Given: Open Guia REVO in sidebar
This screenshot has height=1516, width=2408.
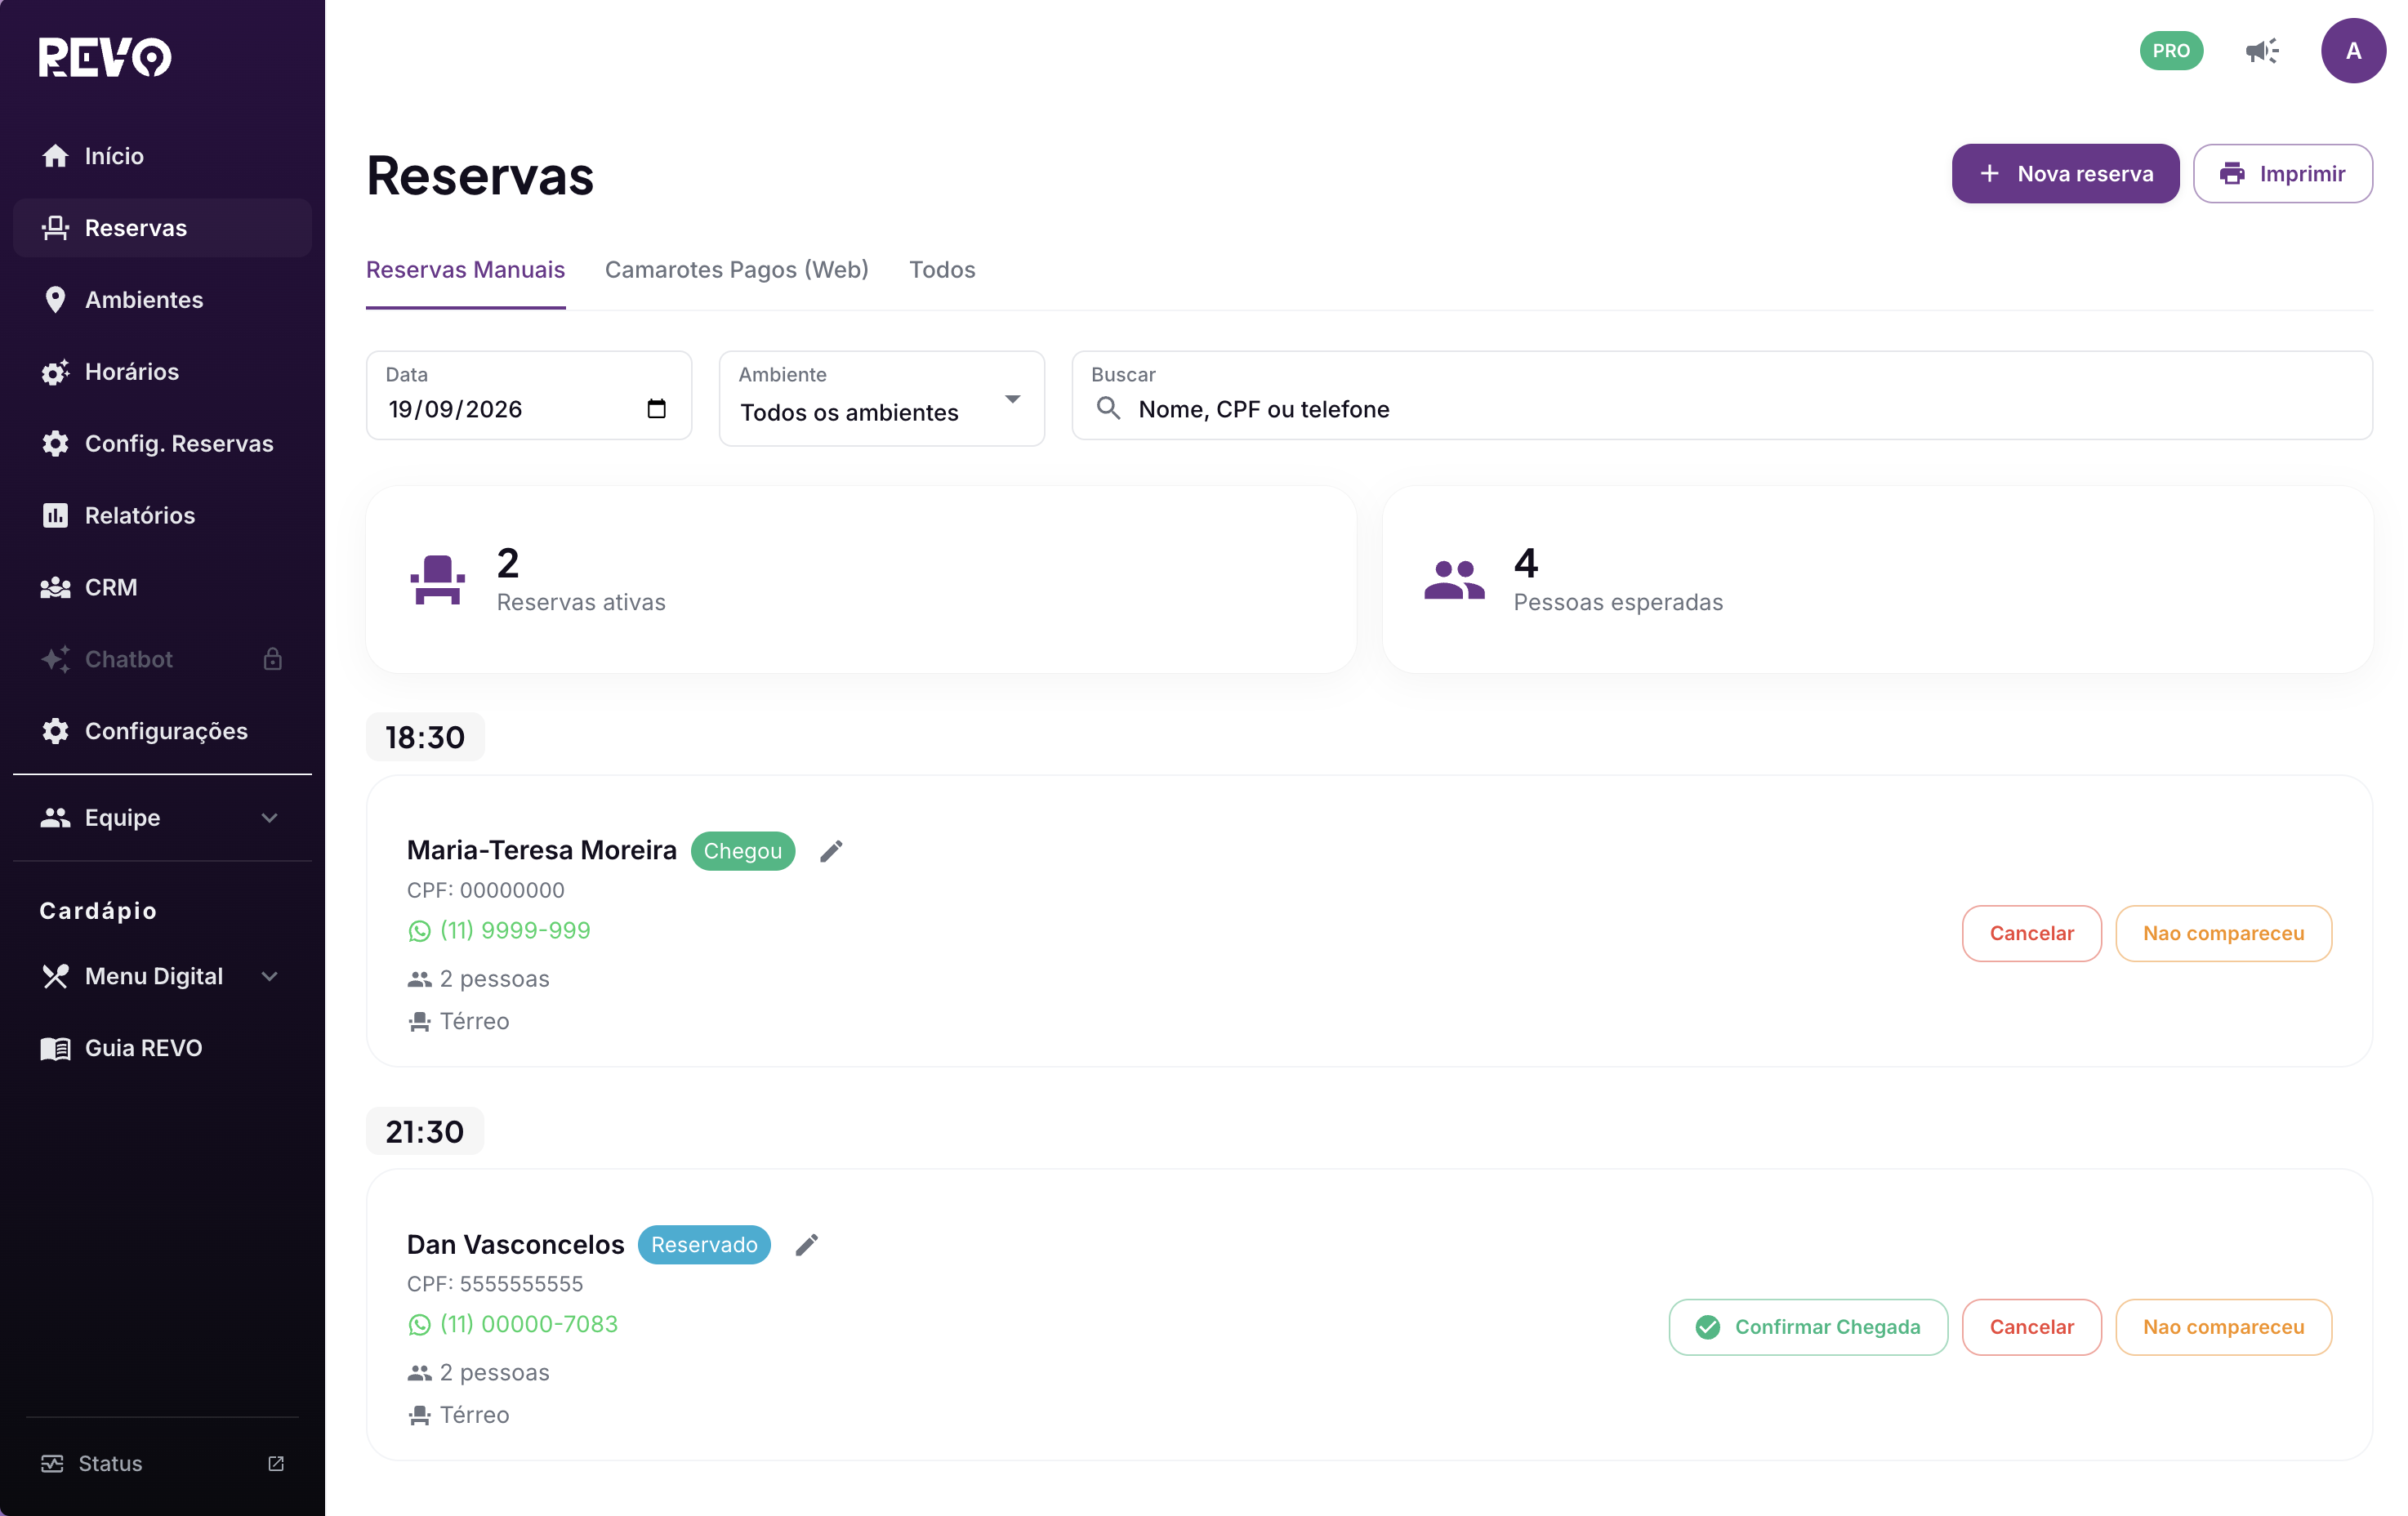Looking at the screenshot, I should point(162,1048).
